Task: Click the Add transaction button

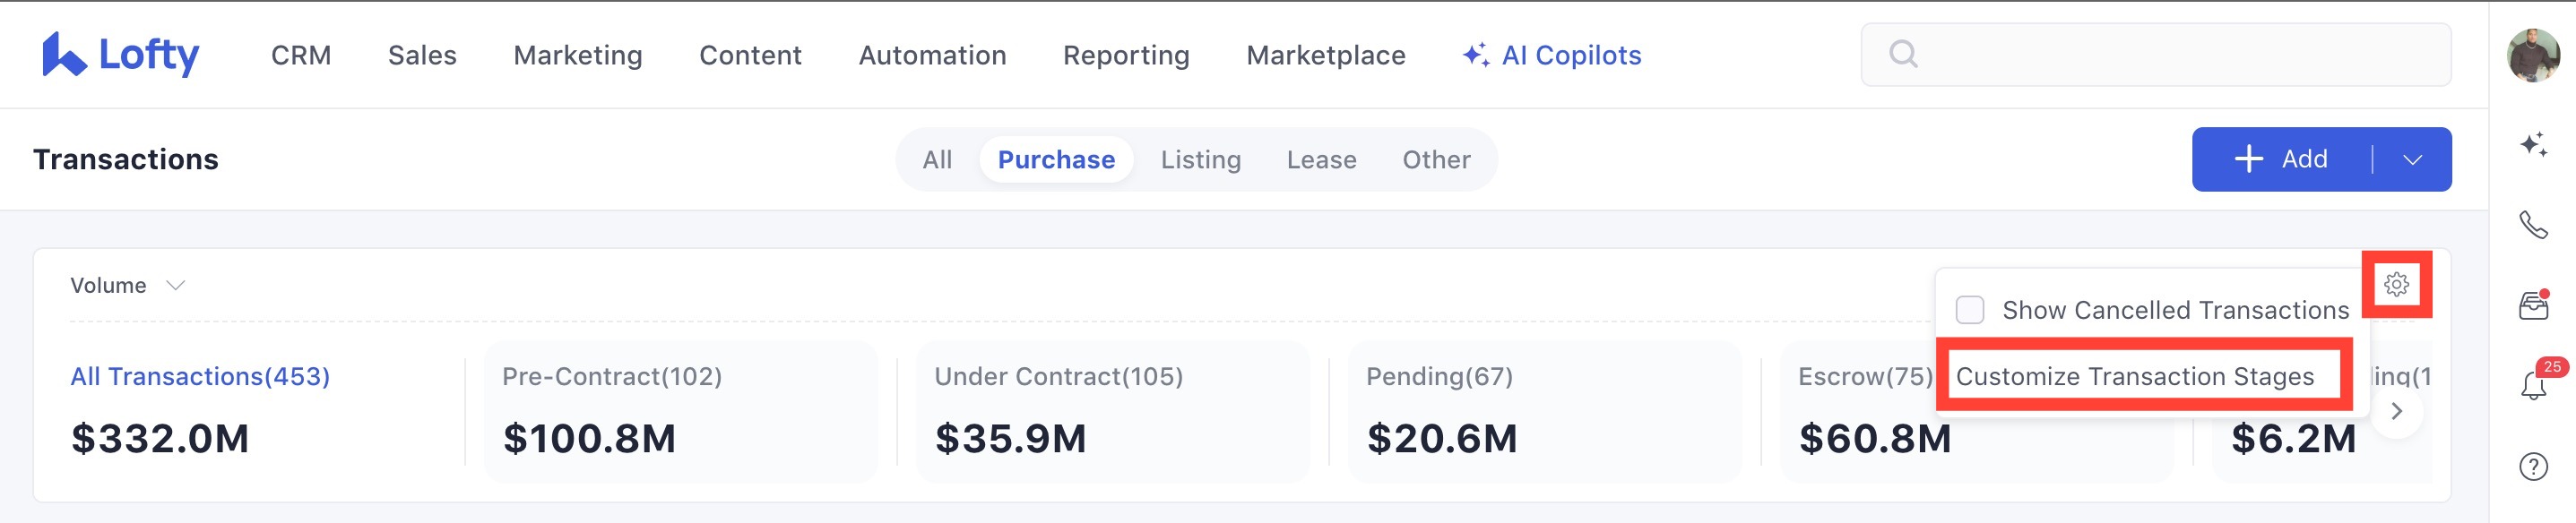Action: (2281, 160)
